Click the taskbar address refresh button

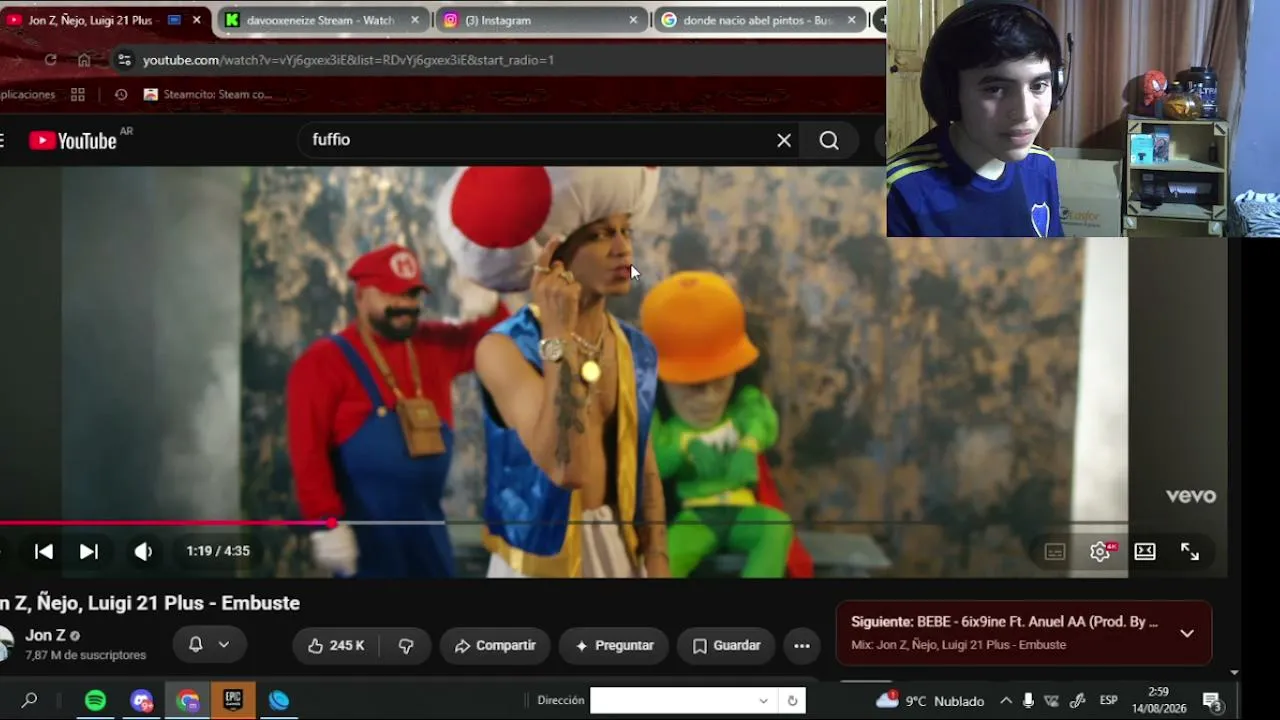point(792,700)
